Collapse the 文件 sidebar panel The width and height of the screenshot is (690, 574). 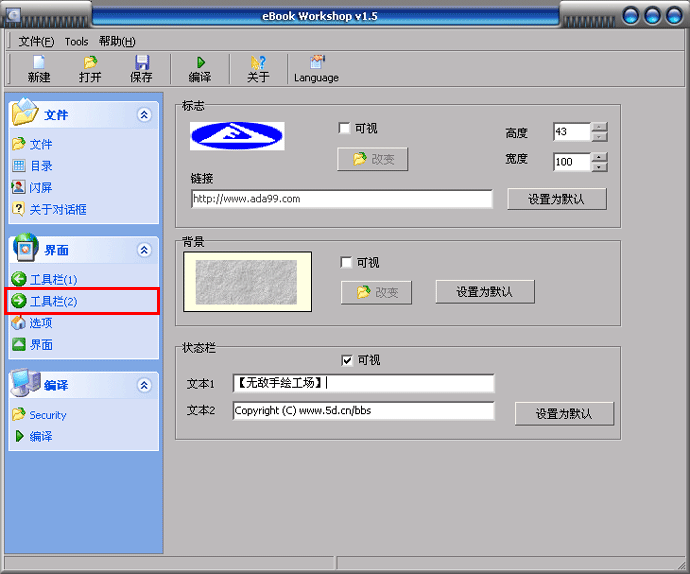(x=144, y=116)
